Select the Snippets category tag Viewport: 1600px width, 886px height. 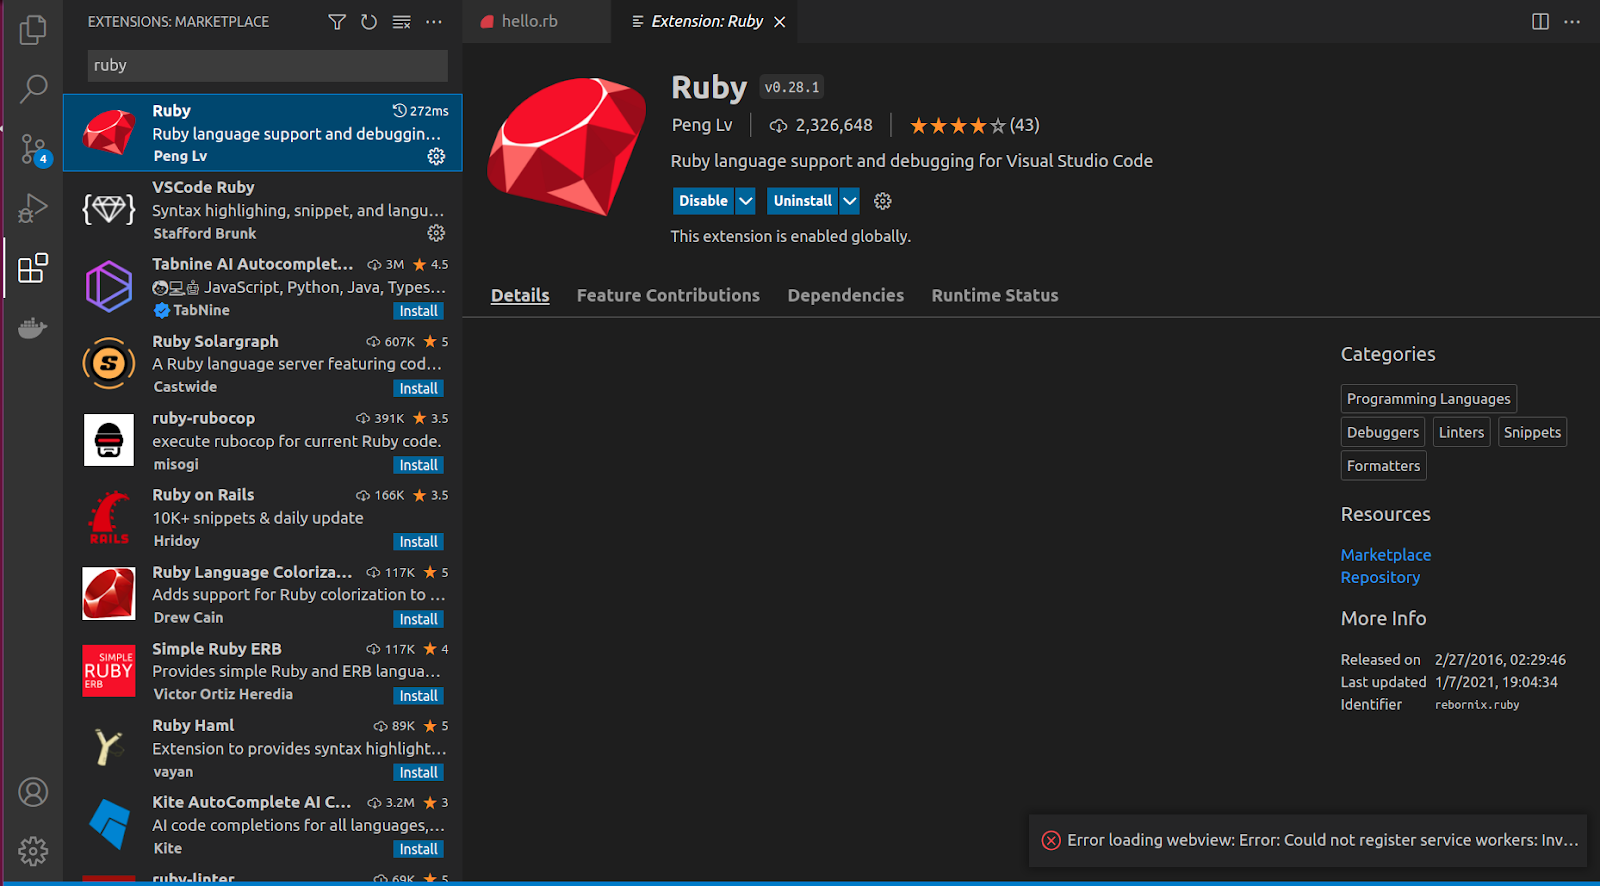tap(1532, 432)
